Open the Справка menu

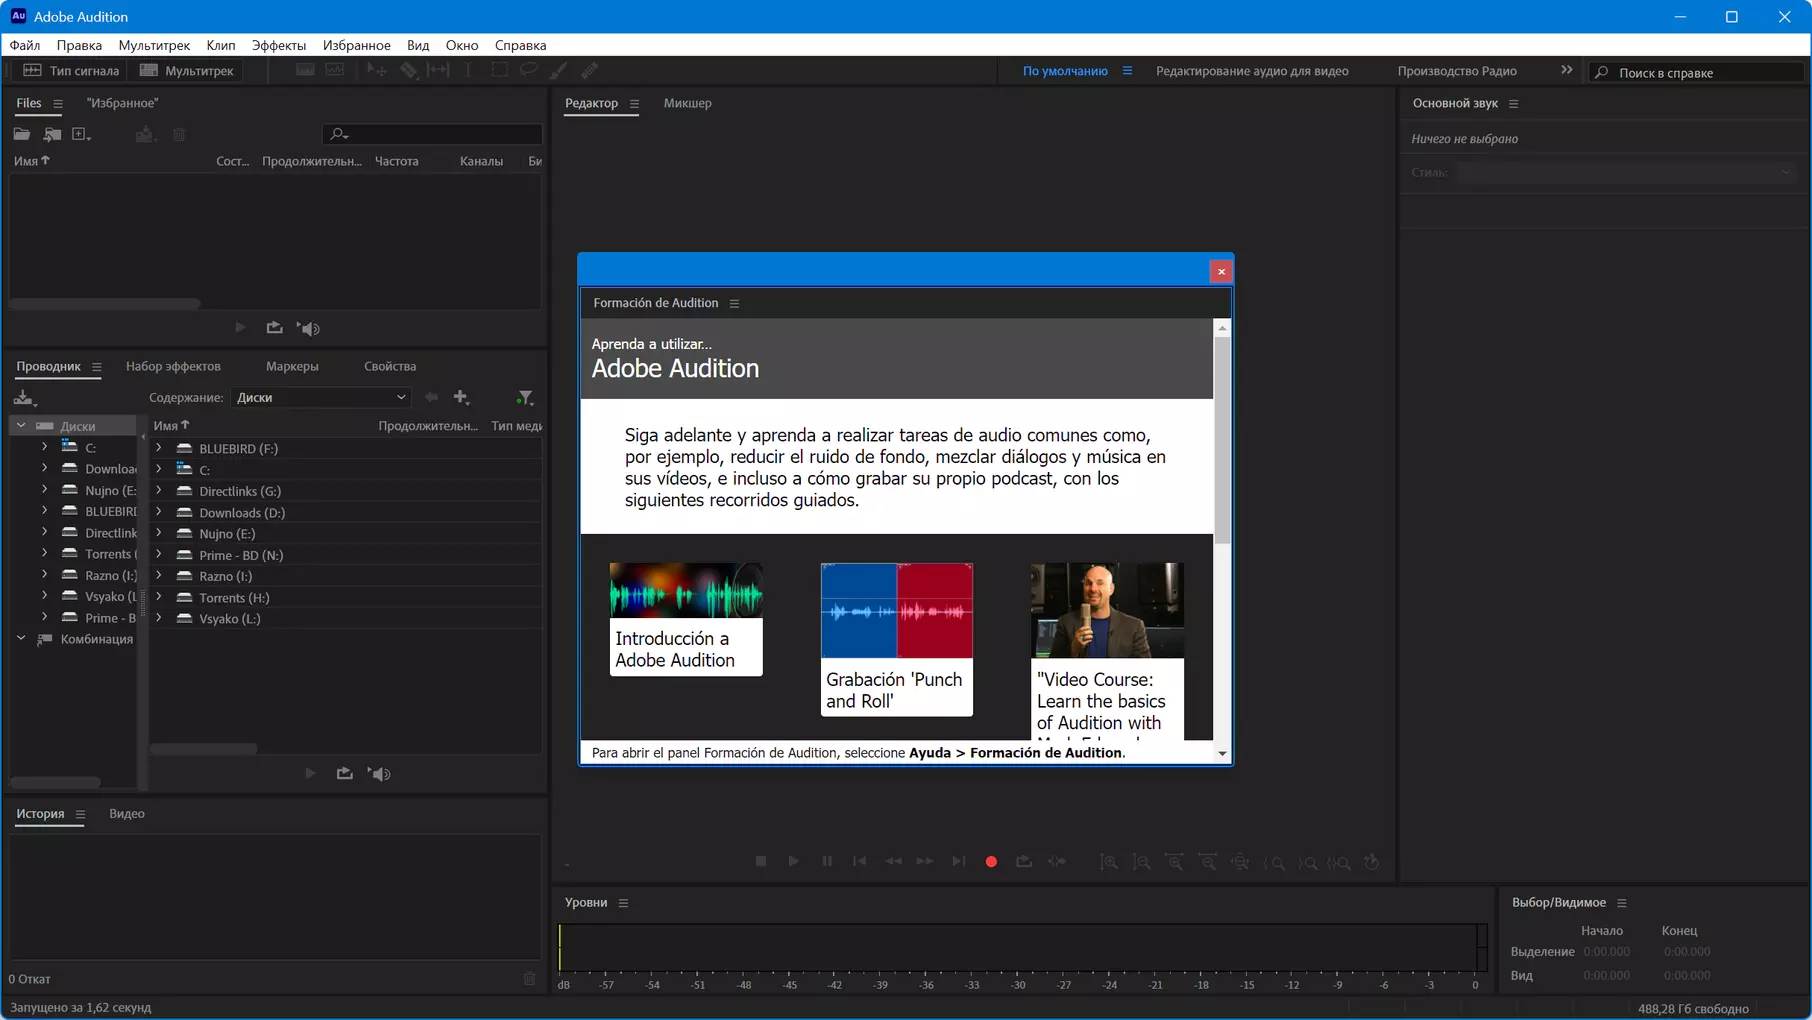click(x=520, y=45)
